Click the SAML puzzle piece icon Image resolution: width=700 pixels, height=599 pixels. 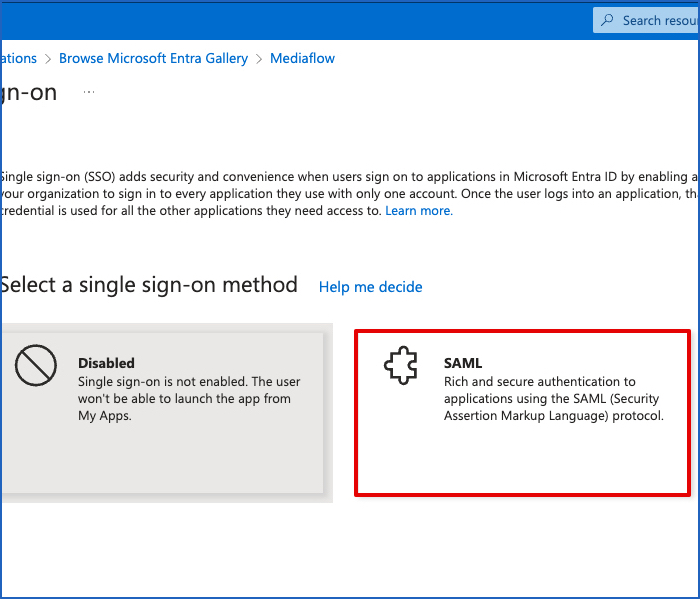tap(401, 365)
